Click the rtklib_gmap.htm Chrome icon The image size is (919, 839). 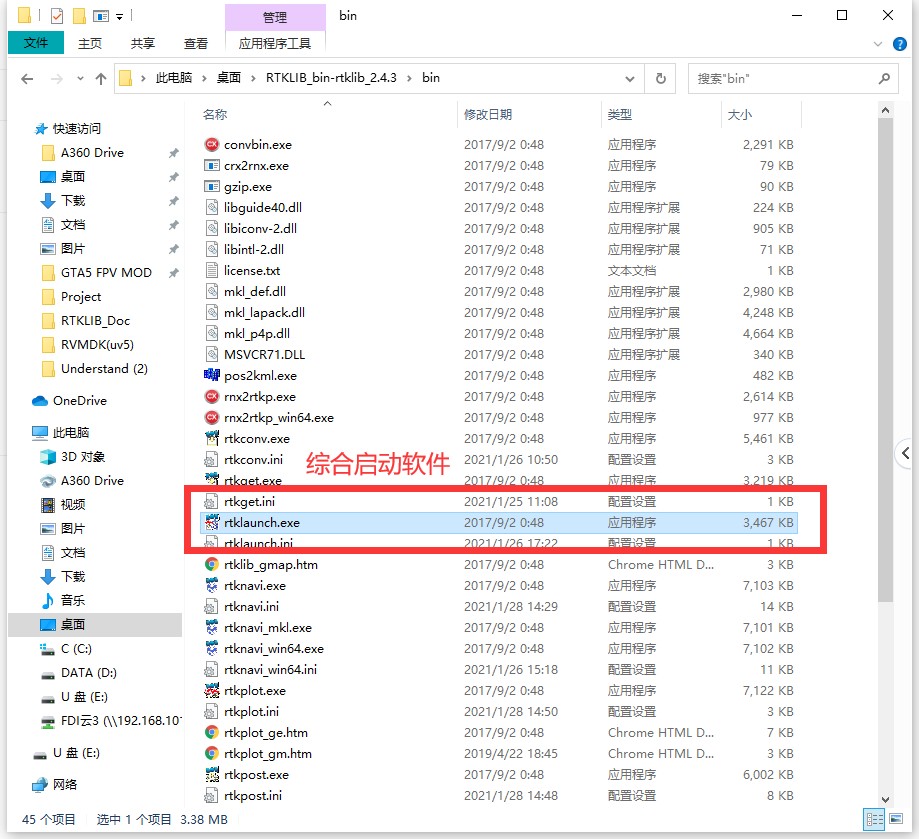tap(212, 564)
